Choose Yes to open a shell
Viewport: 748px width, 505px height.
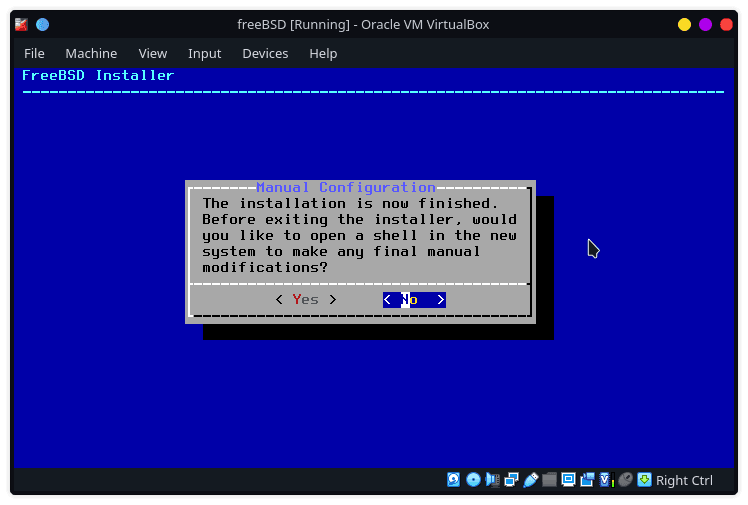click(x=306, y=299)
